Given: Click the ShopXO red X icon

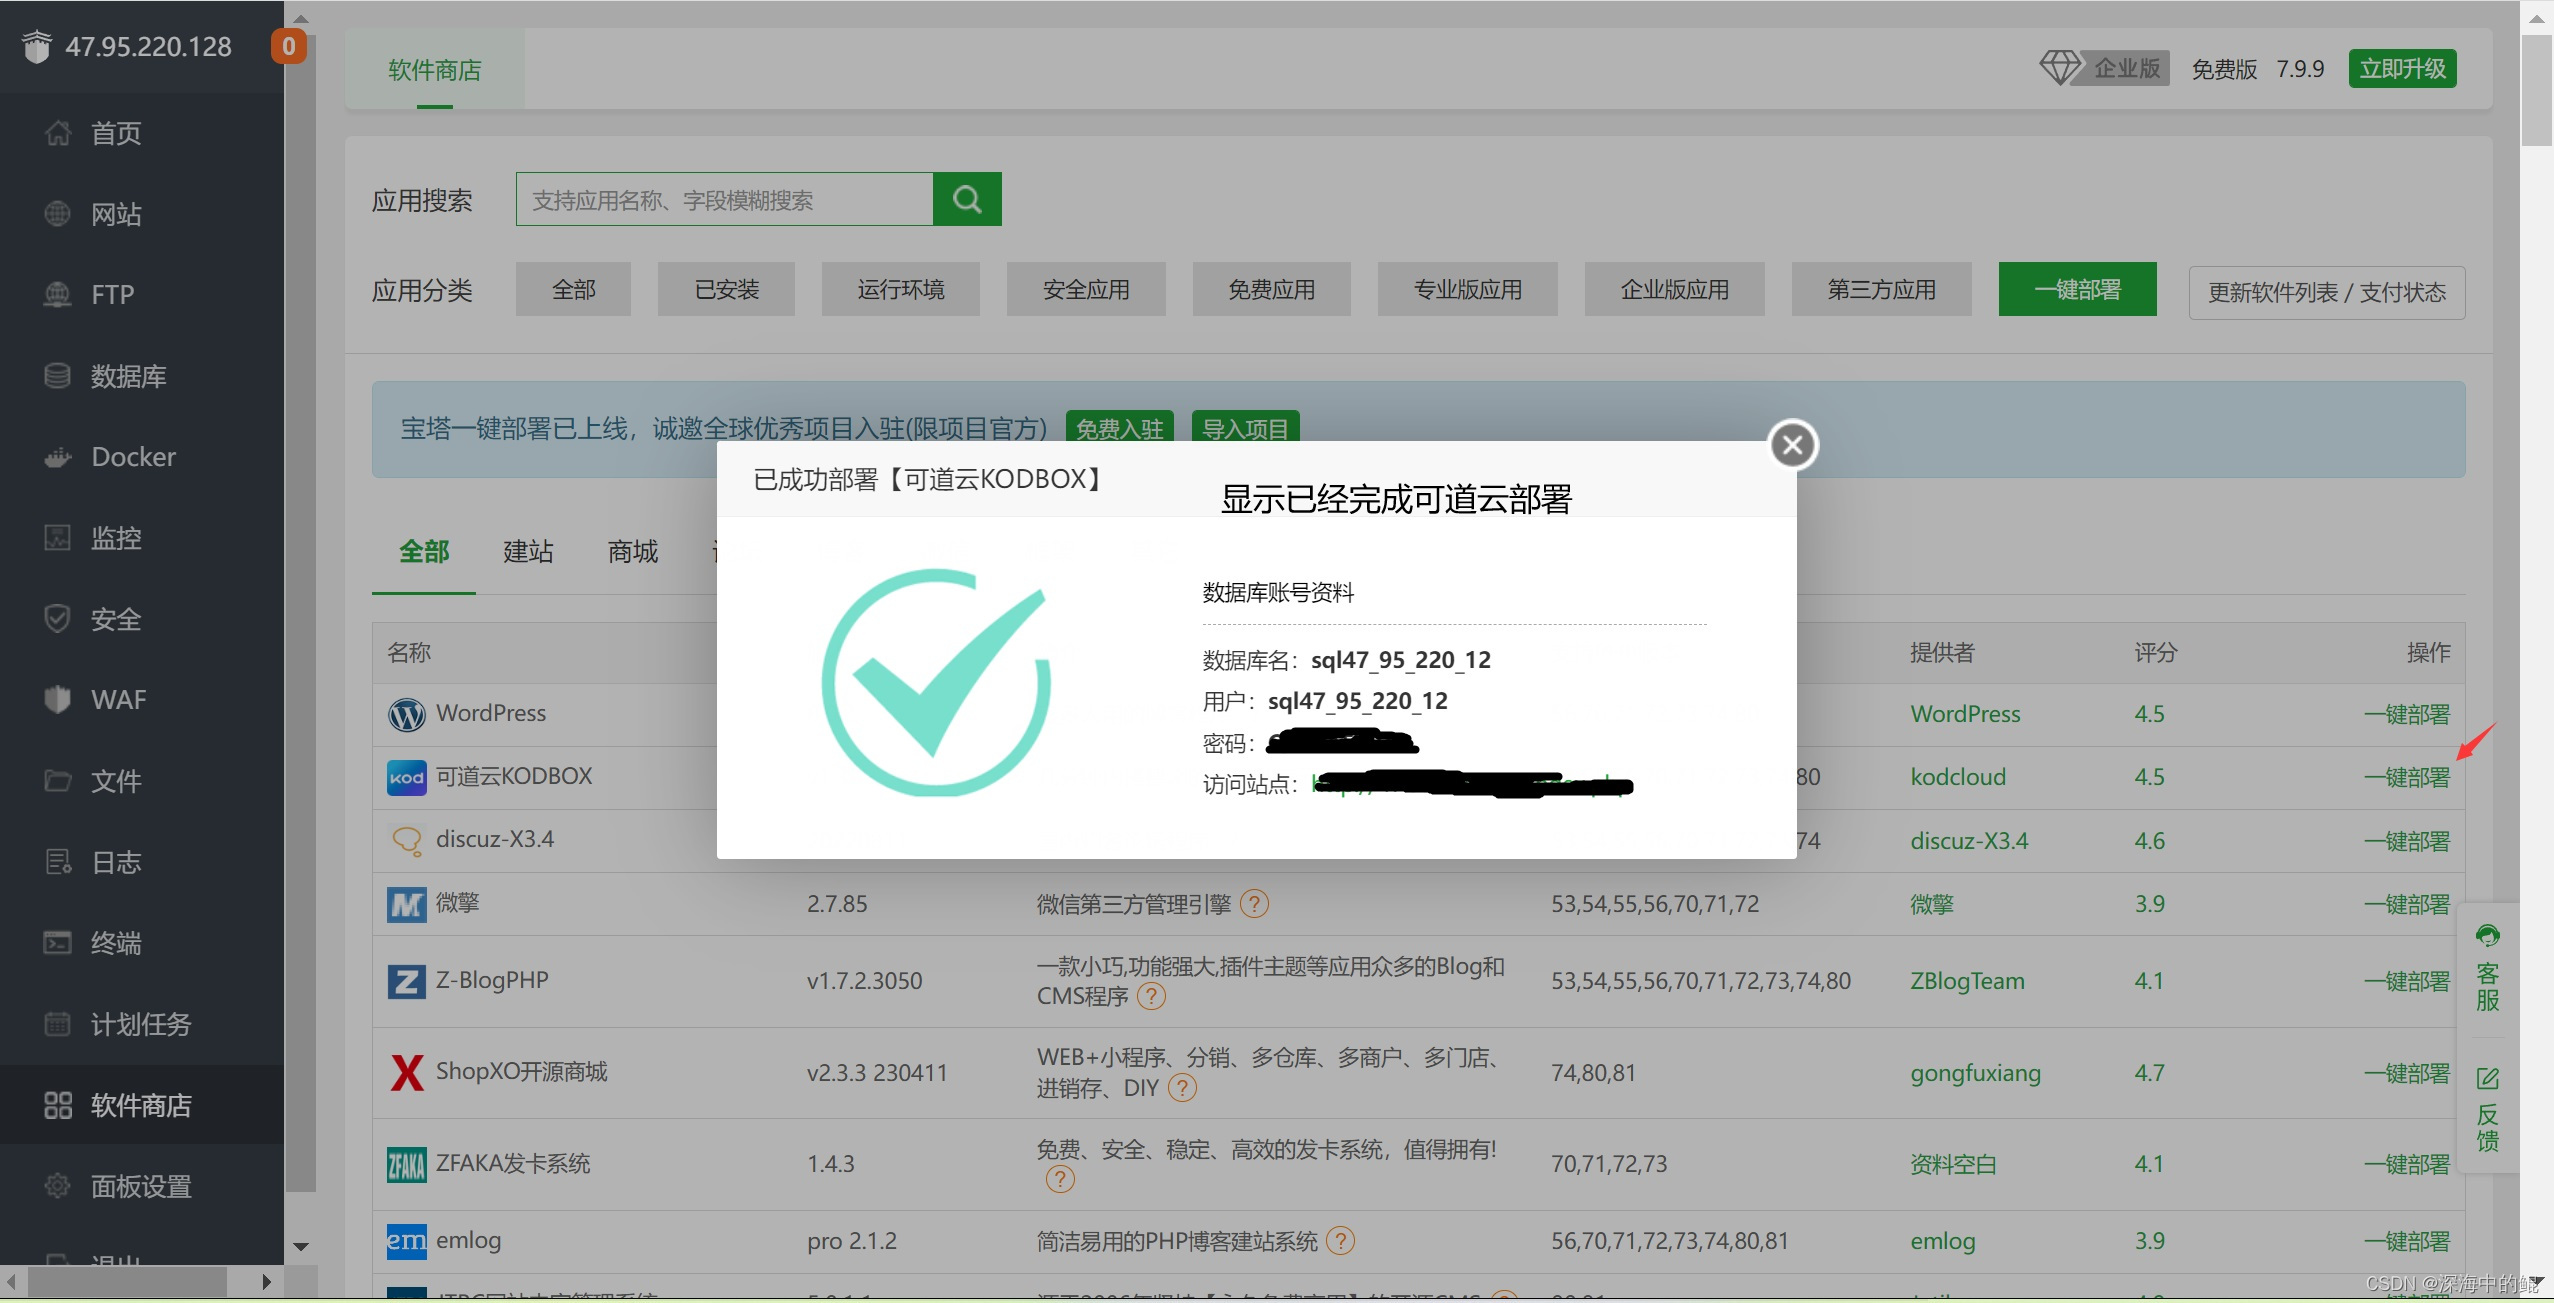Looking at the screenshot, I should pyautogui.click(x=406, y=1072).
